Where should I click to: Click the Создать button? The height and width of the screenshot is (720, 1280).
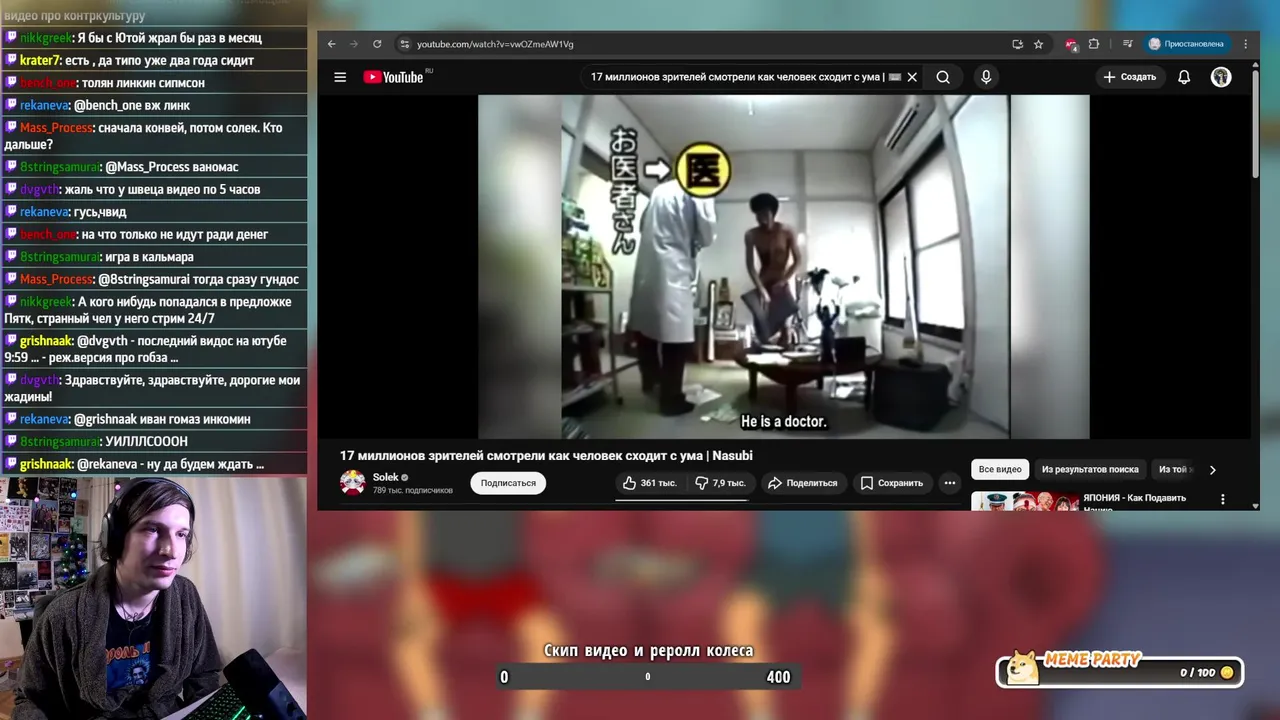pos(1130,77)
